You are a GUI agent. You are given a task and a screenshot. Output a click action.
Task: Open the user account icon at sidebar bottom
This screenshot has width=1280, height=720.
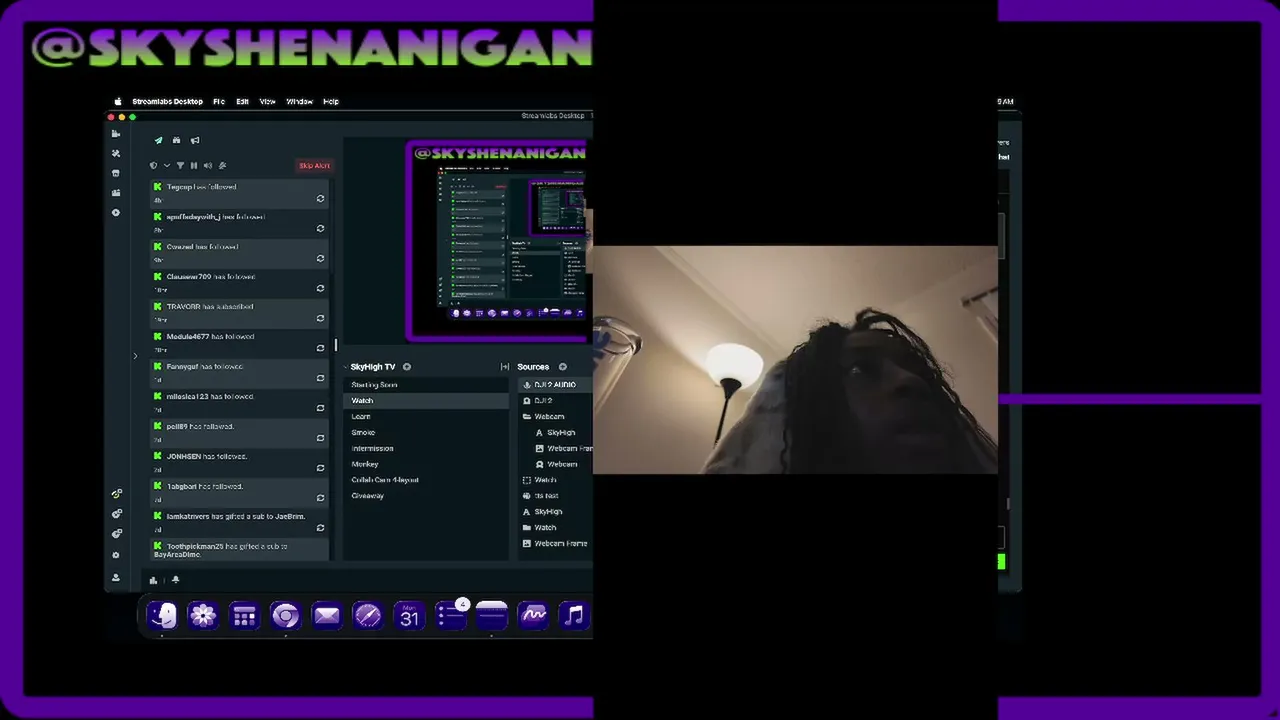tap(116, 577)
